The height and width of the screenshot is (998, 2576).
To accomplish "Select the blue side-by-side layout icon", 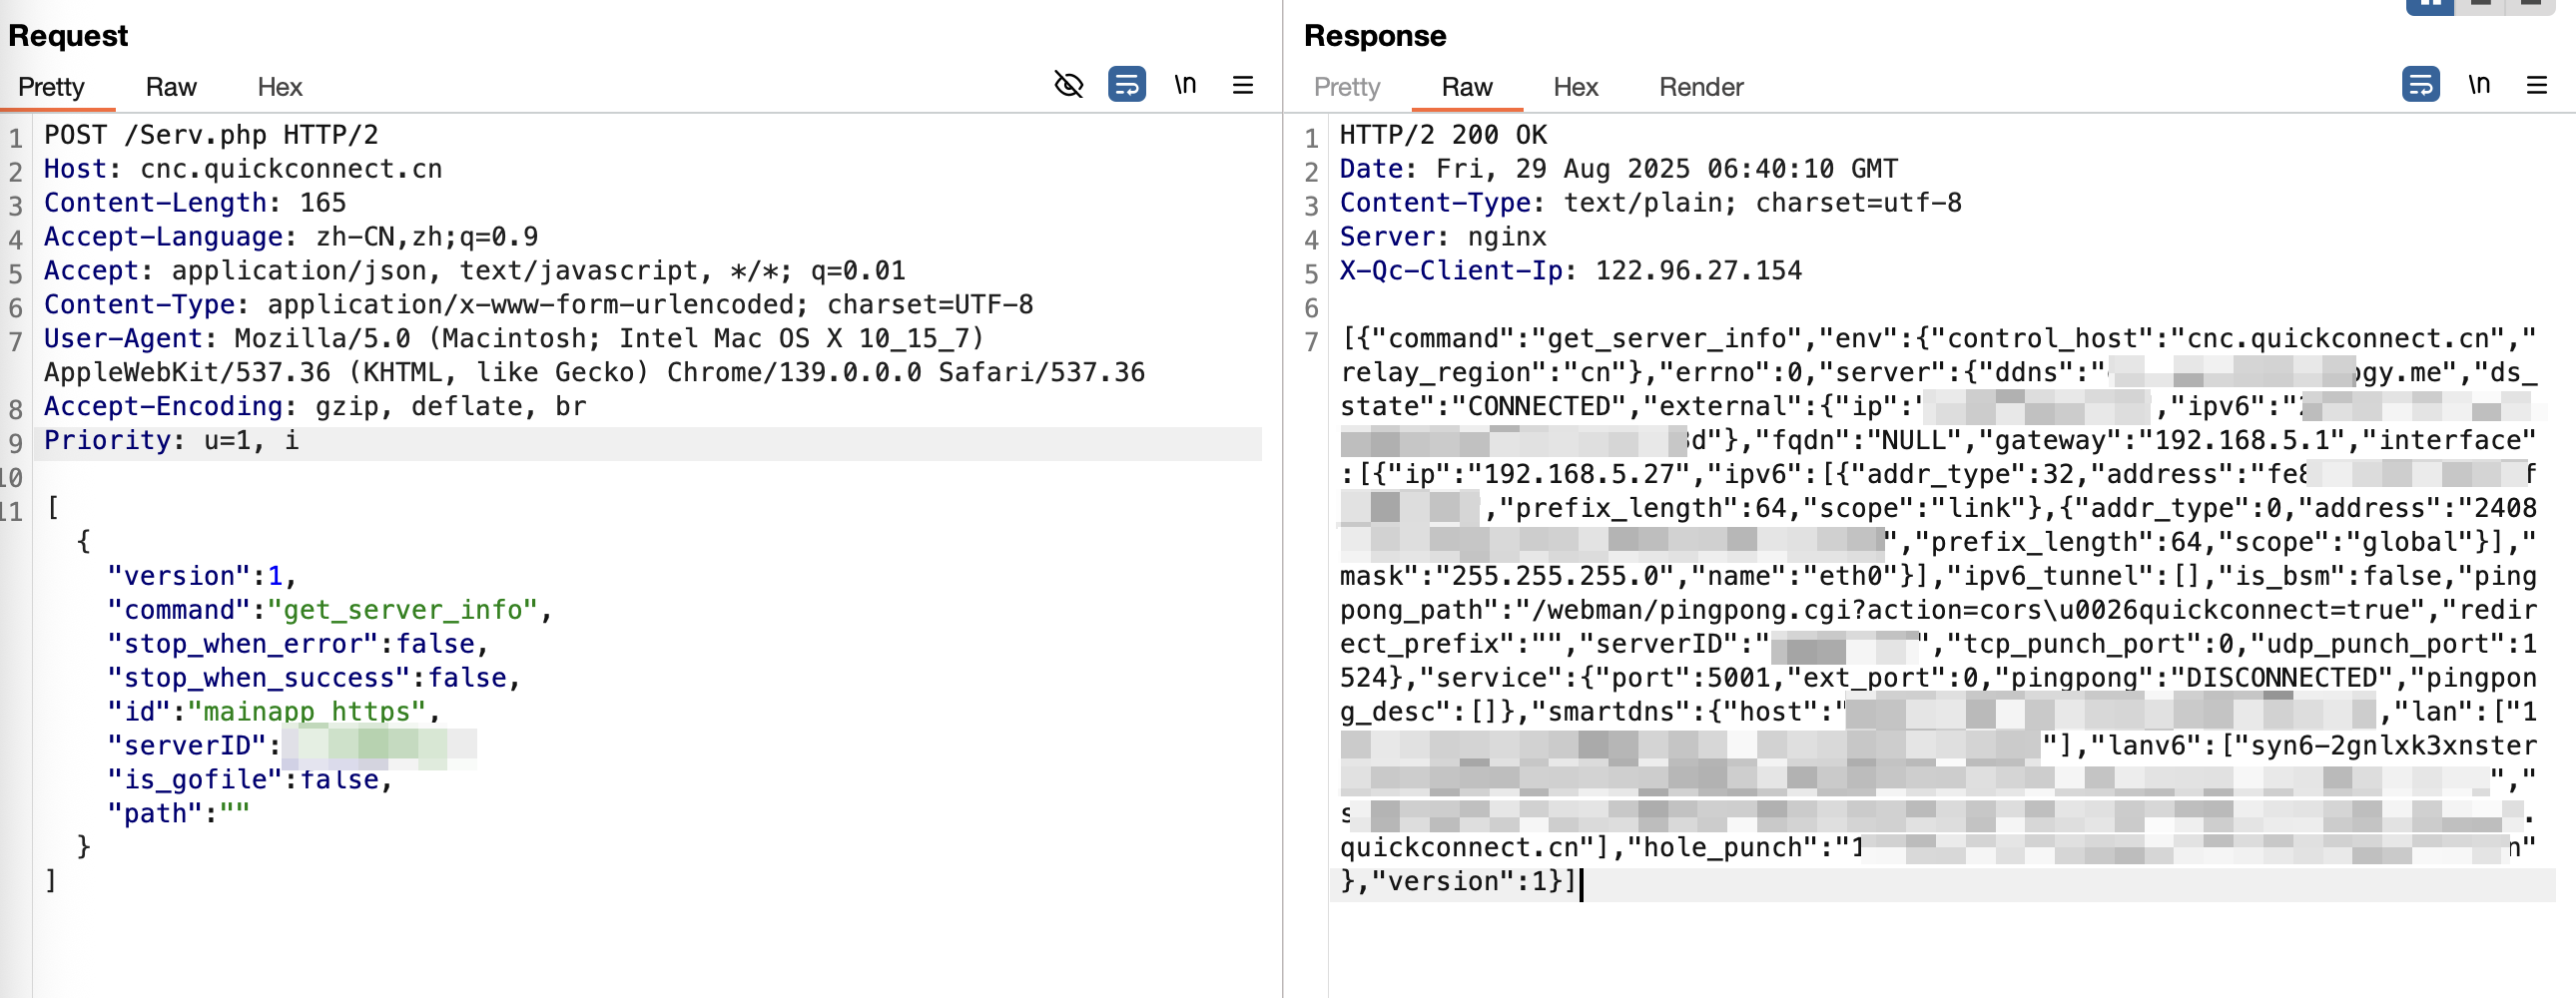I will coord(2429,5).
